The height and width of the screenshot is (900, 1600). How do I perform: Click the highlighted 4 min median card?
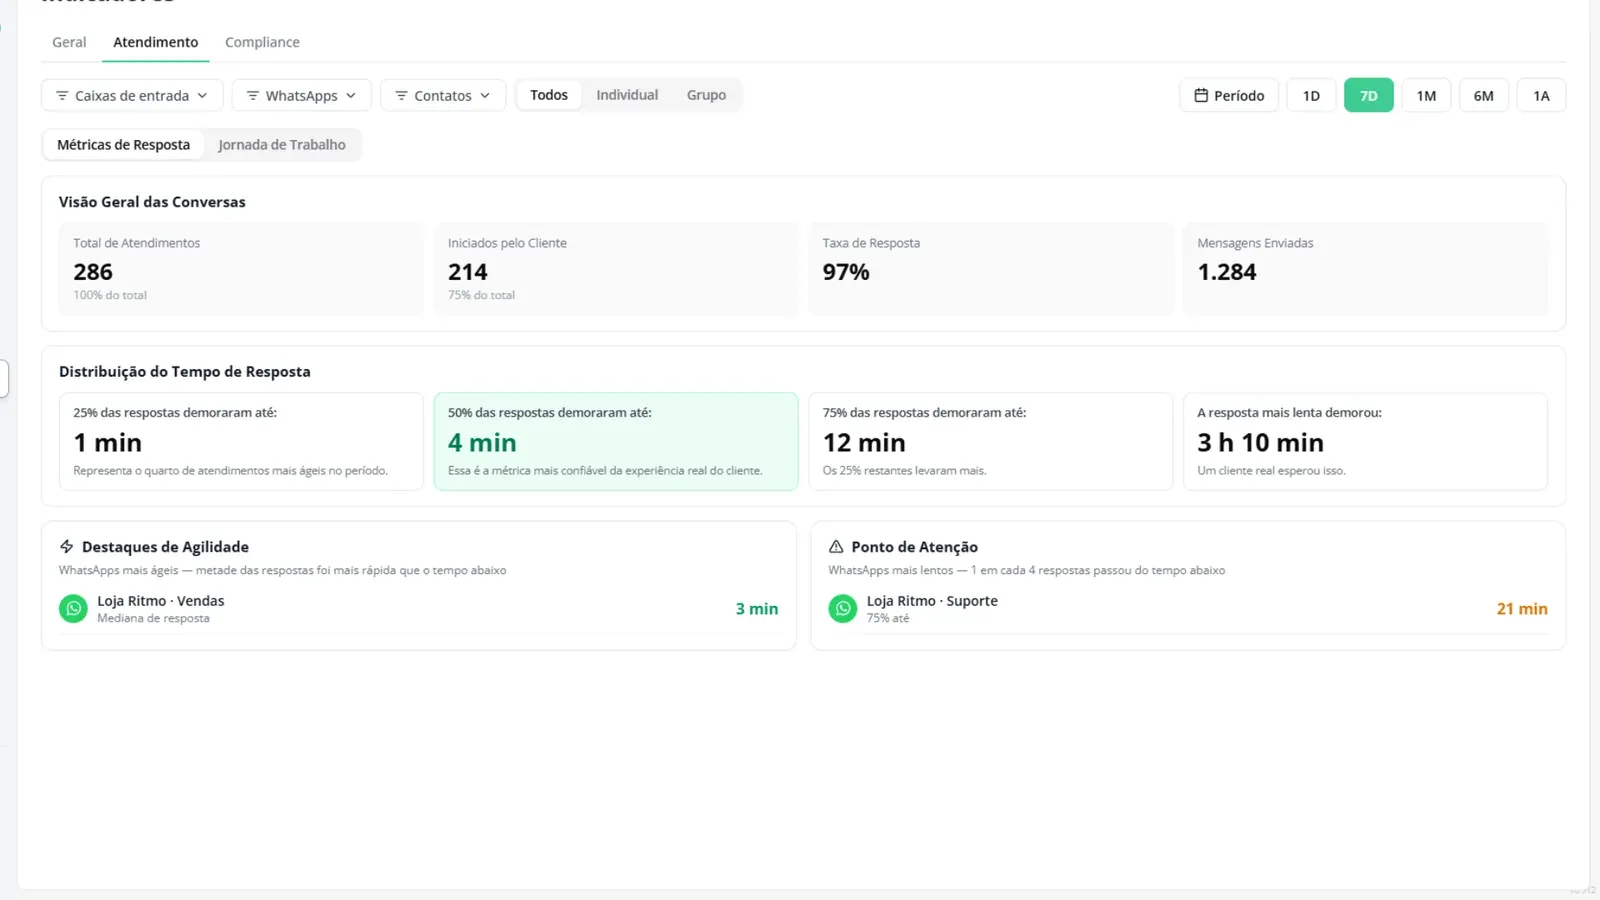(x=616, y=441)
